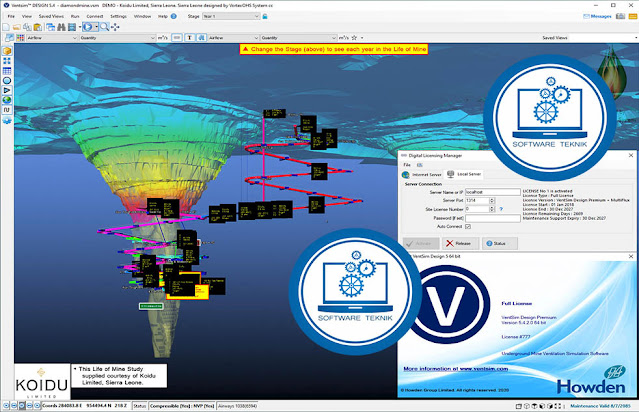
Task: Open the Messages link
Action: 597,16
